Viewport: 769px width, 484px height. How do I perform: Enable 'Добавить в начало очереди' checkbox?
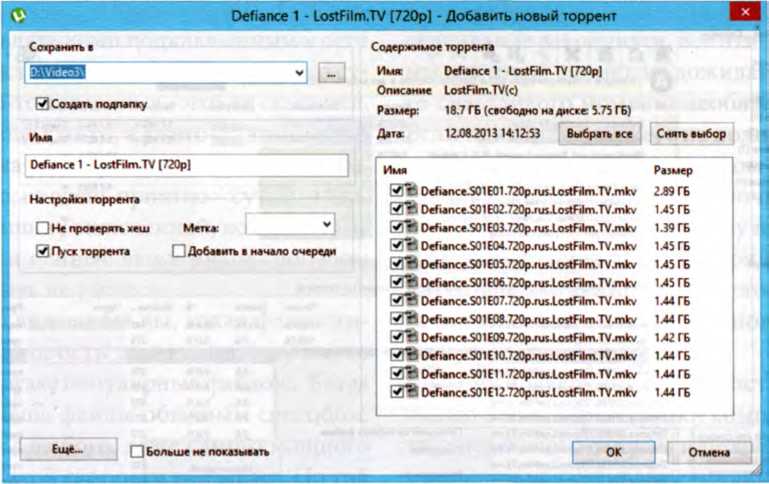click(x=179, y=252)
